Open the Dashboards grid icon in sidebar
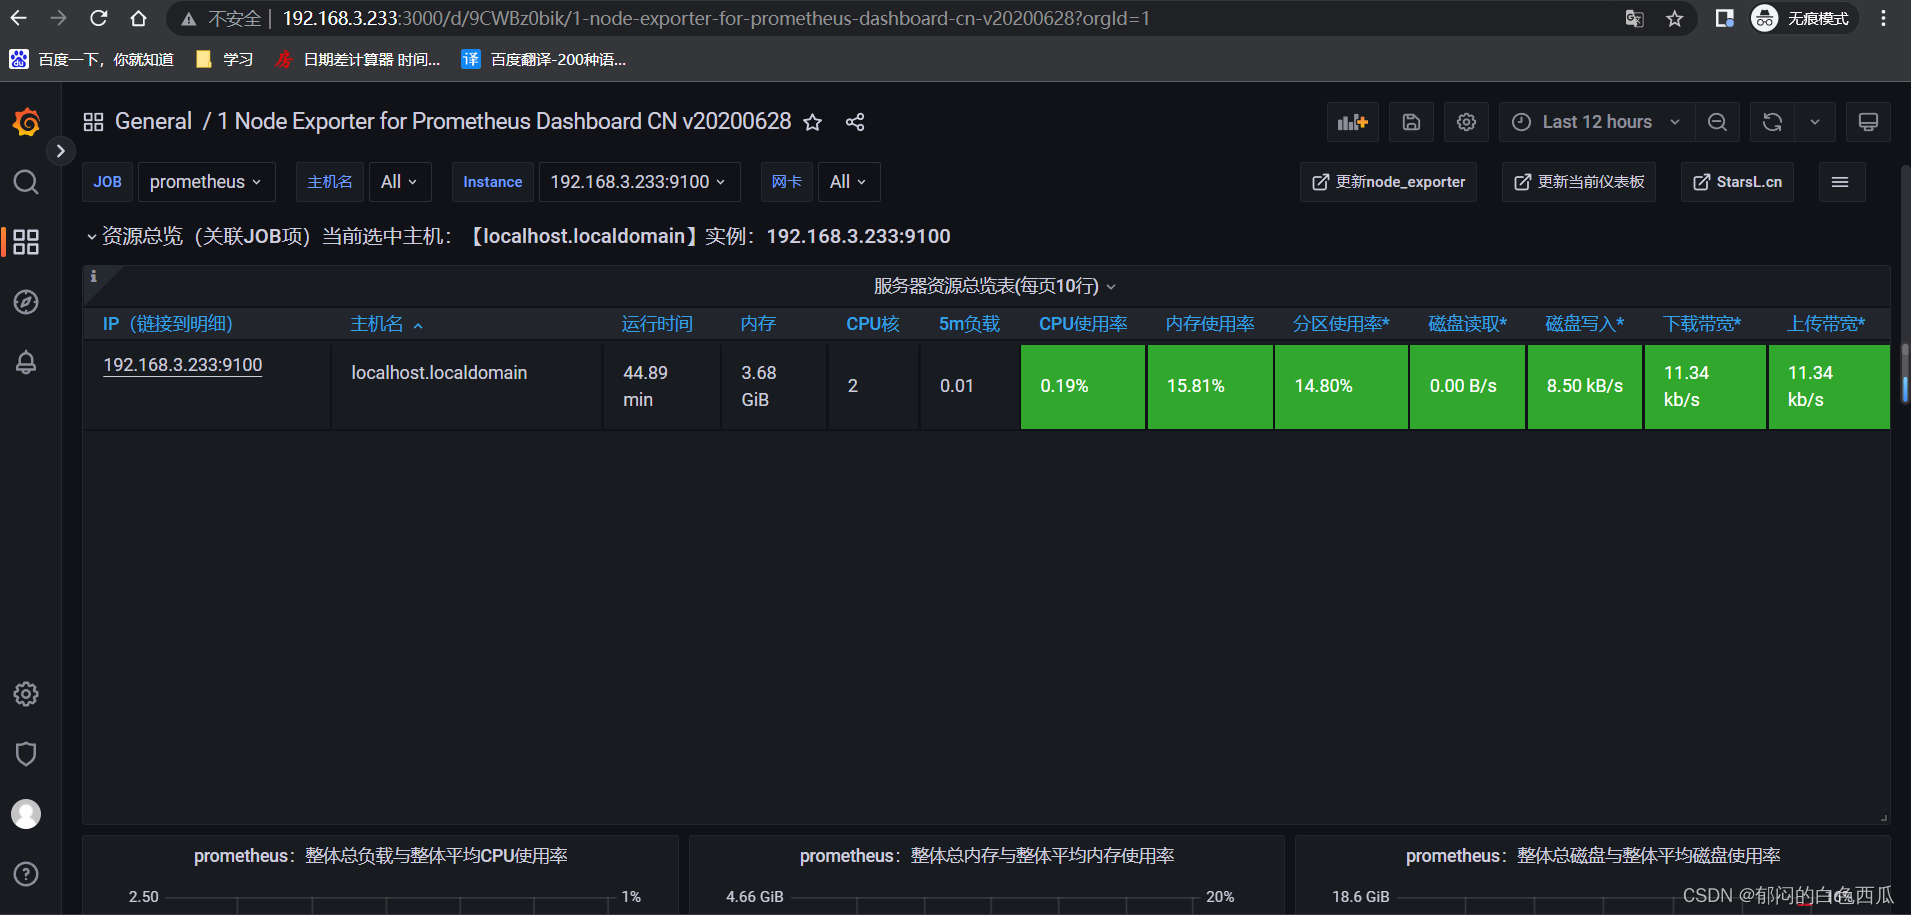This screenshot has width=1911, height=915. pos(26,242)
